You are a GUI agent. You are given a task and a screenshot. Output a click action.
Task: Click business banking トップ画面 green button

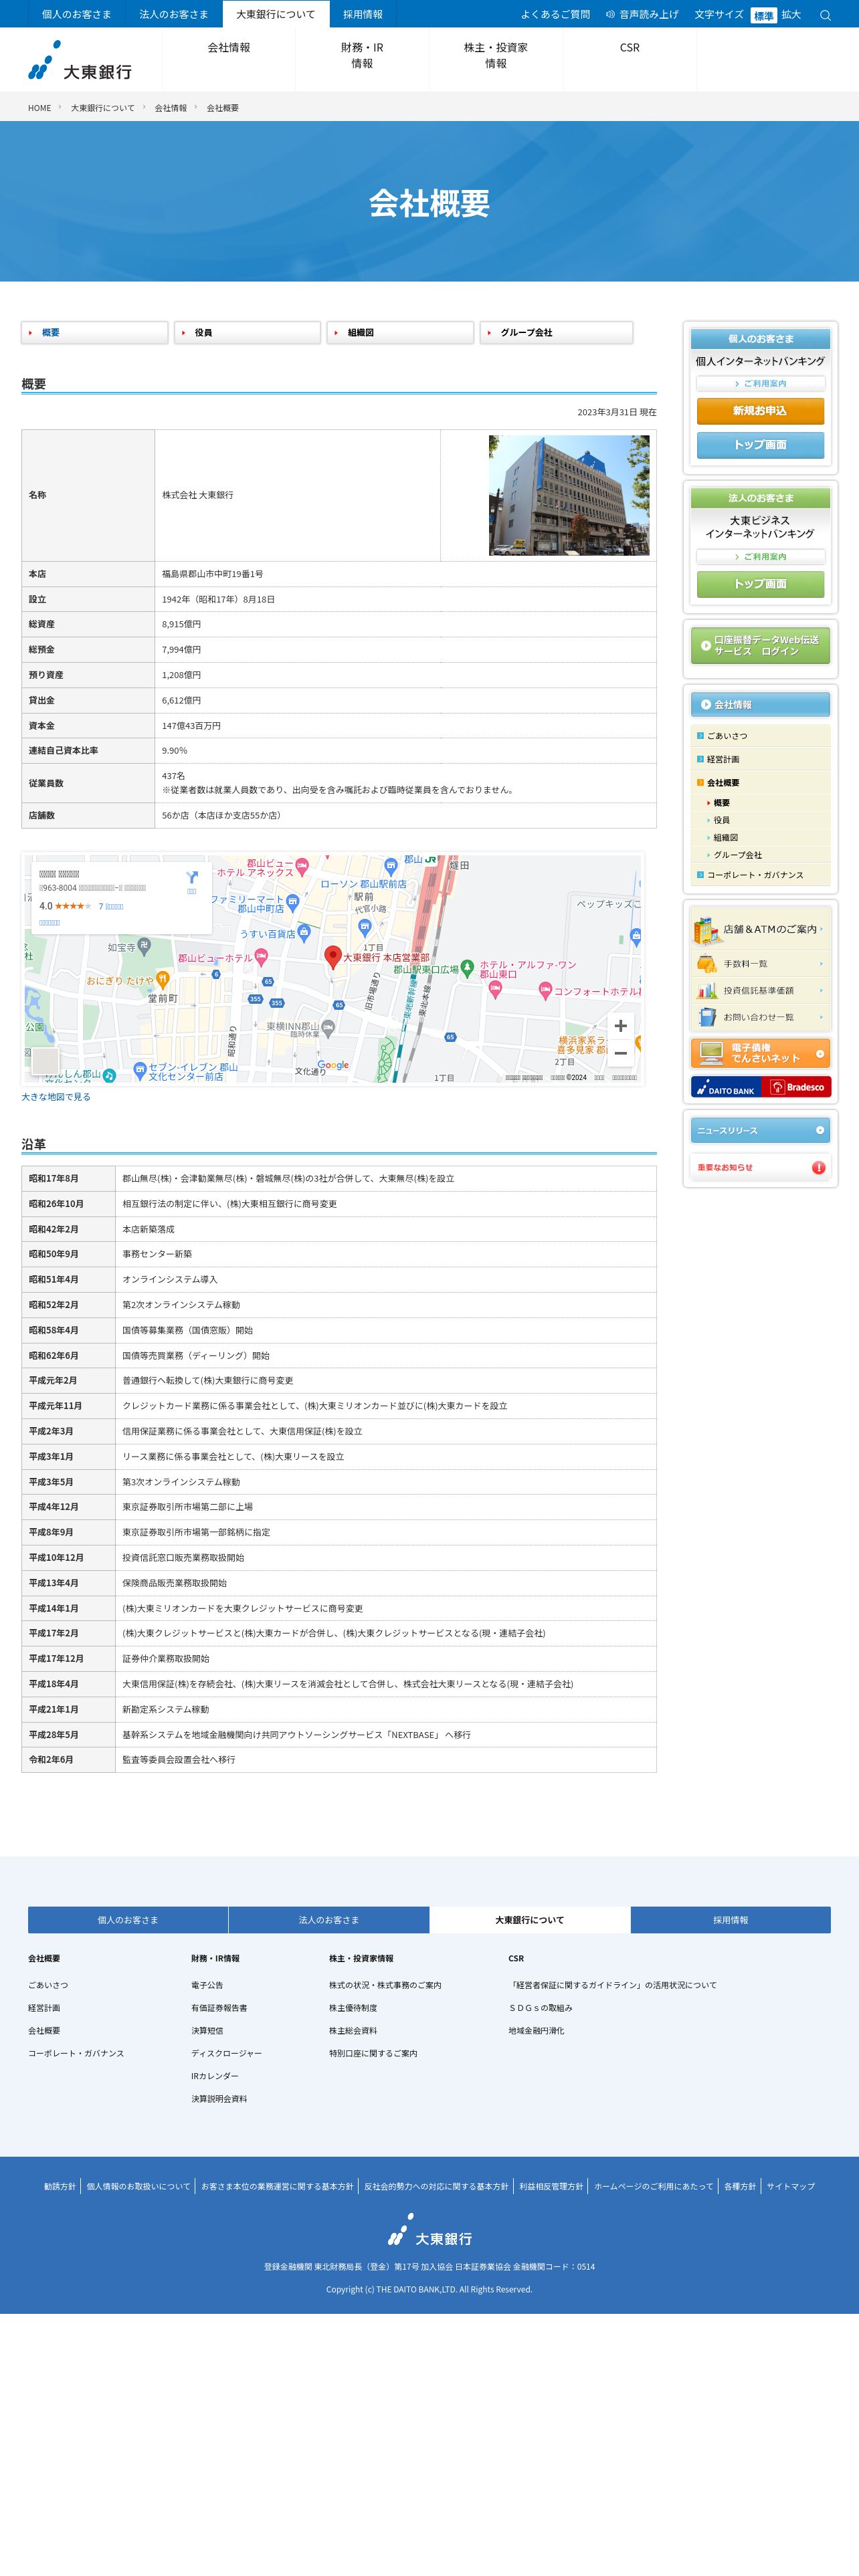(x=760, y=584)
